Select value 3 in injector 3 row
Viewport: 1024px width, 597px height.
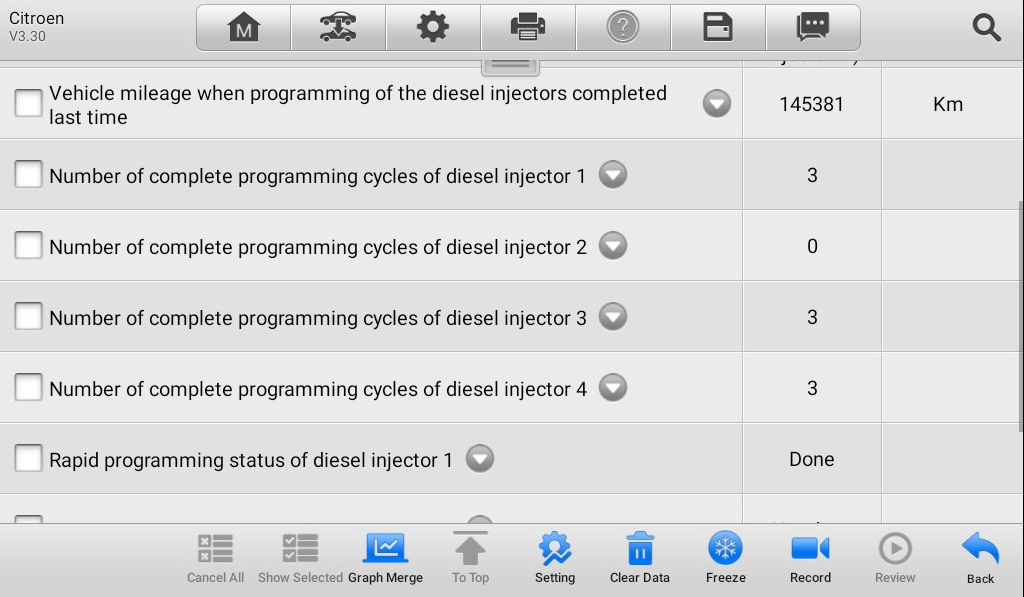point(812,317)
